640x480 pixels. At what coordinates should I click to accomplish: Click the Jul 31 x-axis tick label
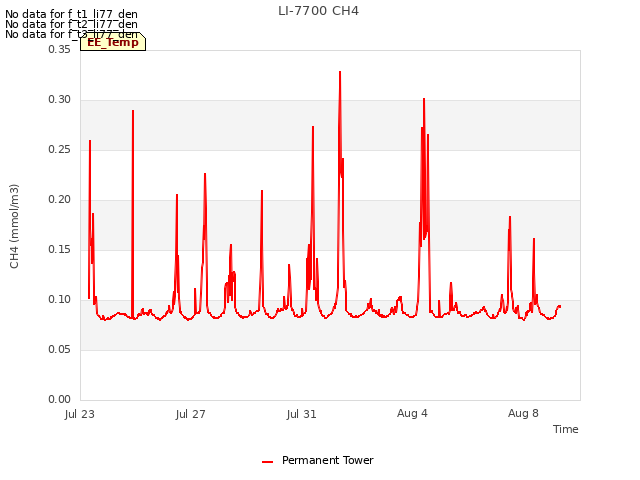point(302,414)
